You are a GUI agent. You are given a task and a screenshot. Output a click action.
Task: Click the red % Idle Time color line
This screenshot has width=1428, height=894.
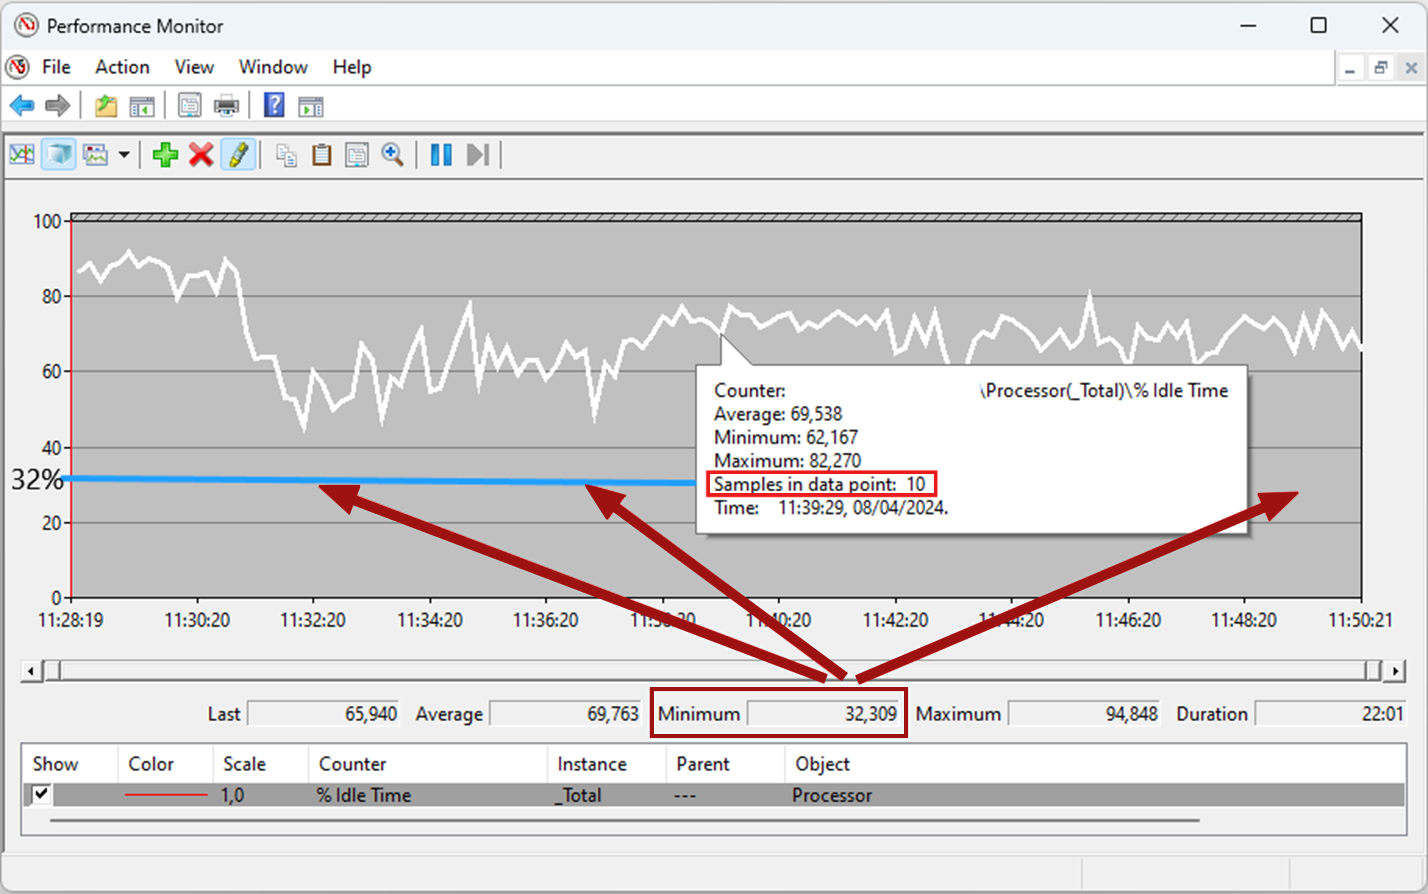pyautogui.click(x=166, y=795)
